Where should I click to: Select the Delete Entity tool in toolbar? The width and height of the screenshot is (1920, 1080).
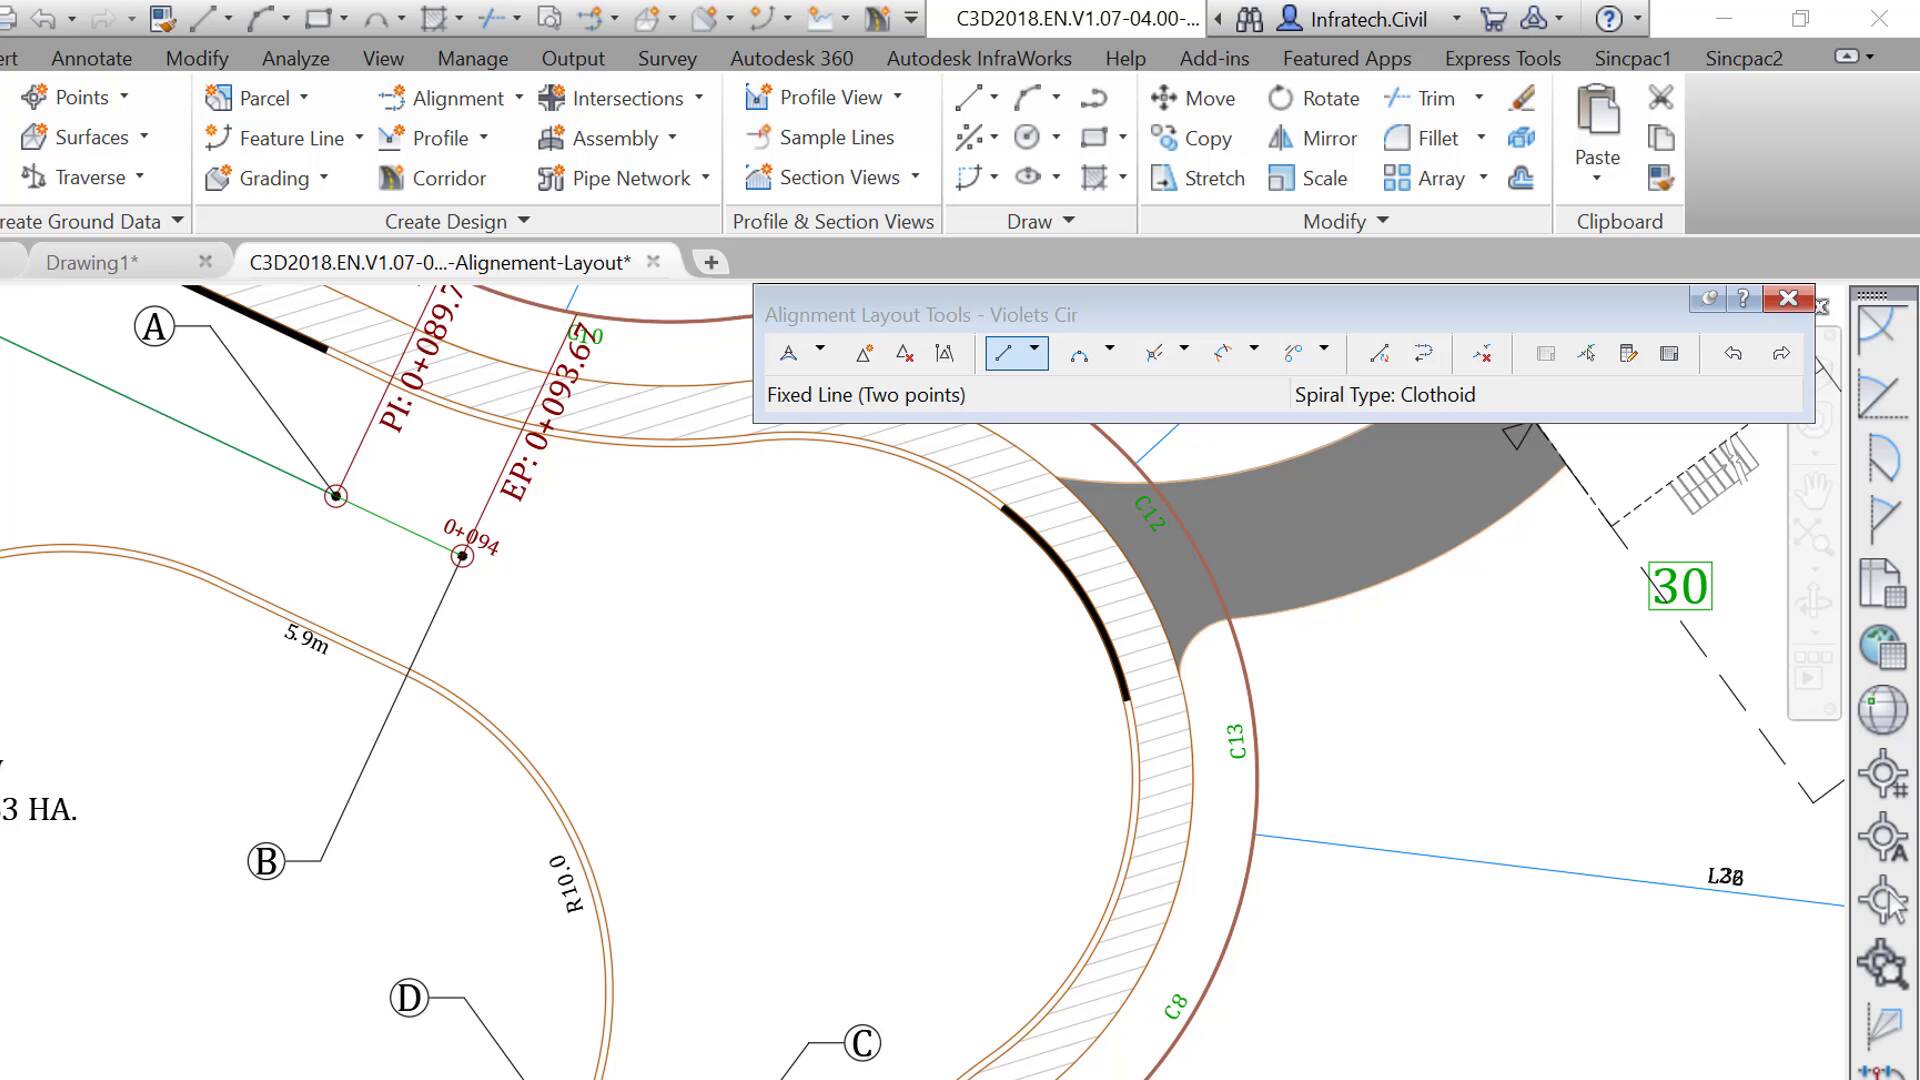tap(1481, 352)
